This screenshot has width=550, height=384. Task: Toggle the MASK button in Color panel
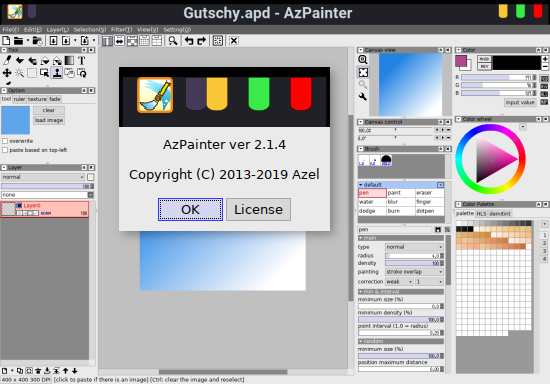pyautogui.click(x=484, y=59)
